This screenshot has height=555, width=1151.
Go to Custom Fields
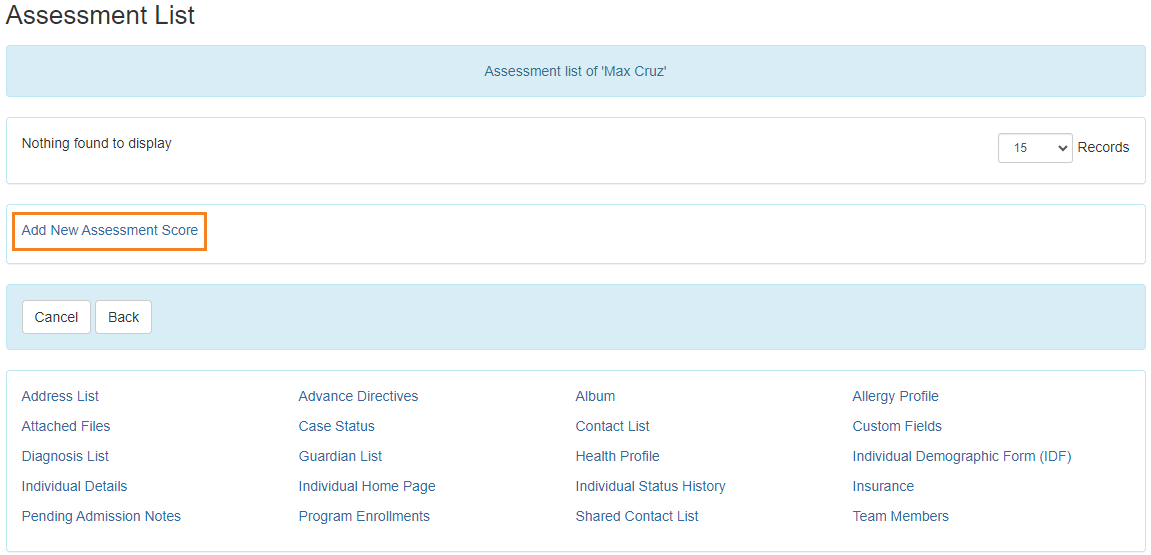[x=897, y=426]
